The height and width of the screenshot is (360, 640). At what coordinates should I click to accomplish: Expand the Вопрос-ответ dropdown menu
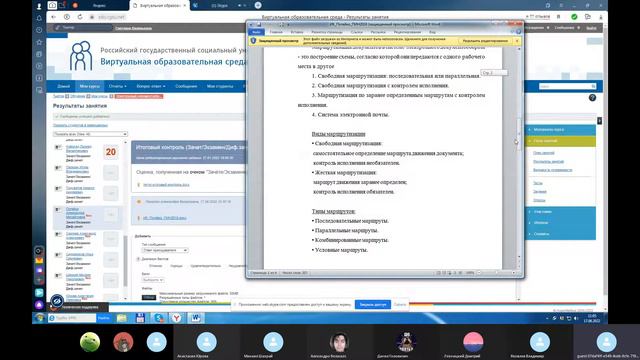(151, 86)
